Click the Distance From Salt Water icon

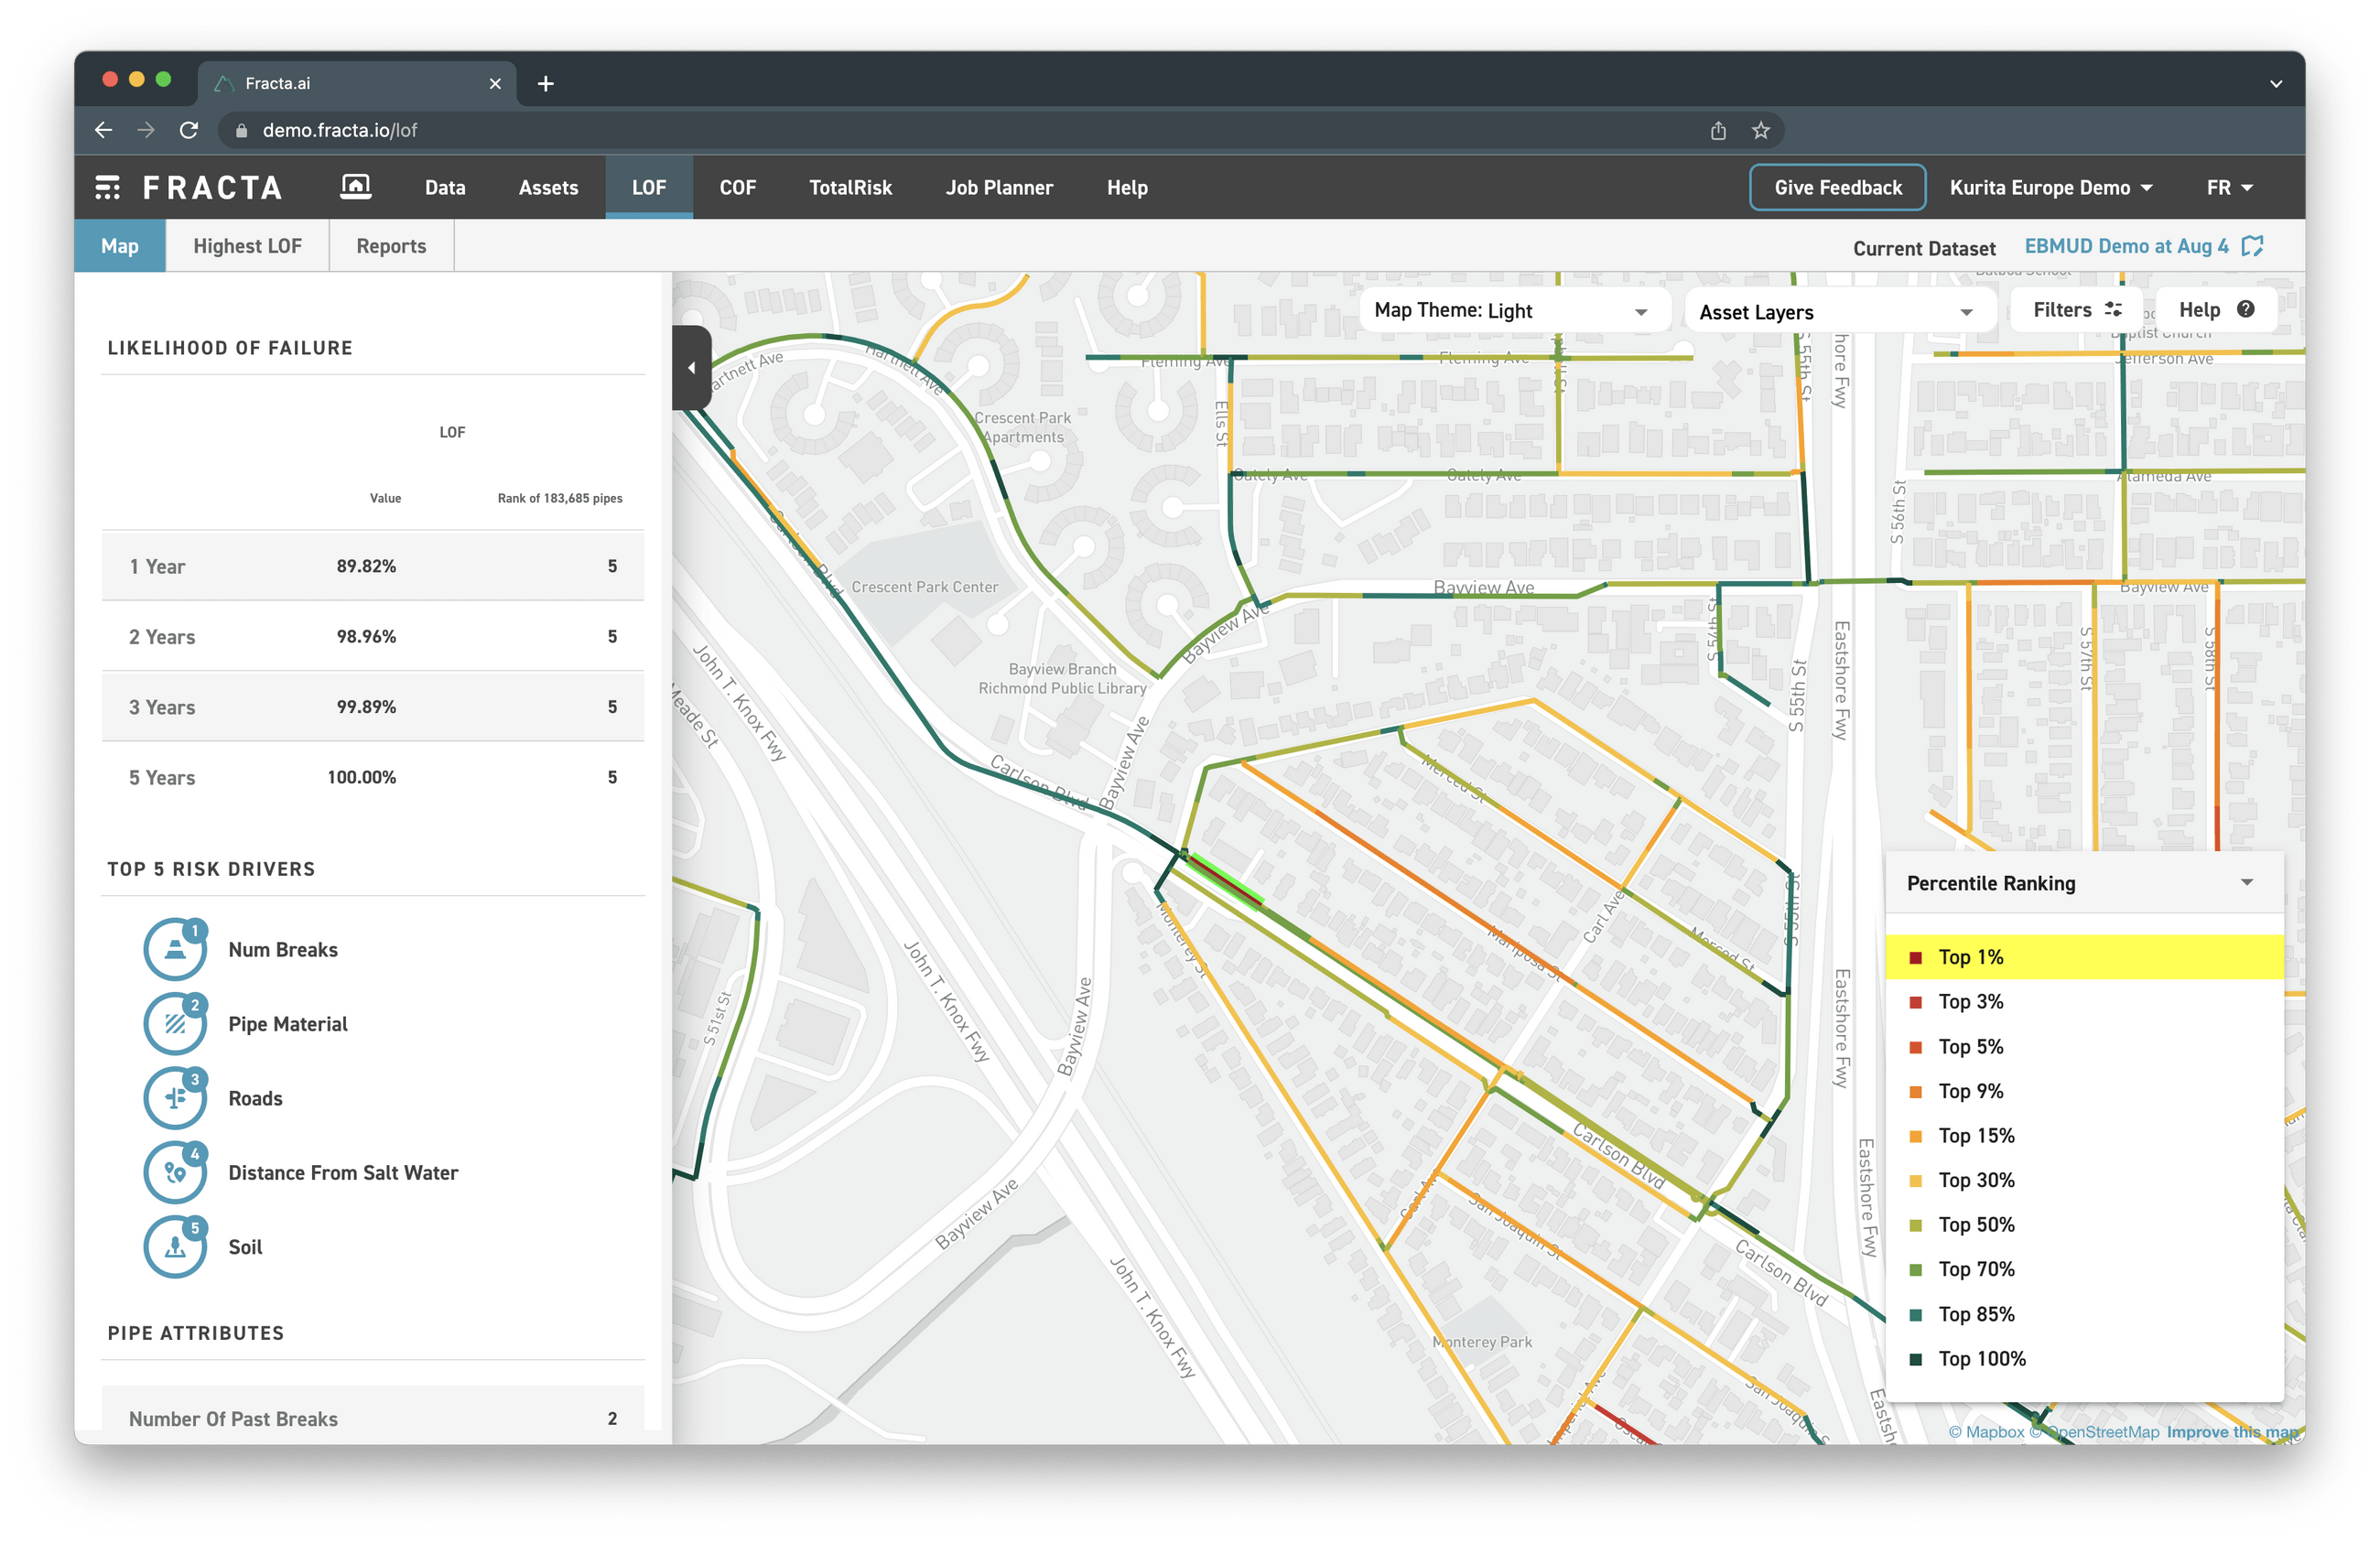[175, 1172]
